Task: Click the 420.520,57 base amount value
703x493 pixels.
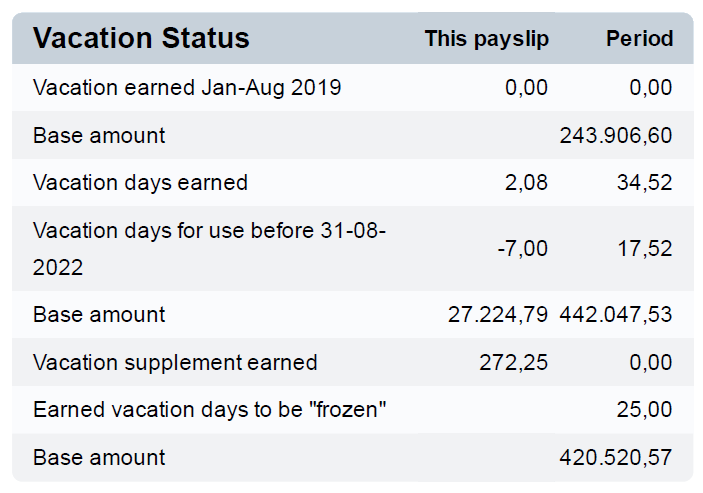Action: pyautogui.click(x=615, y=458)
